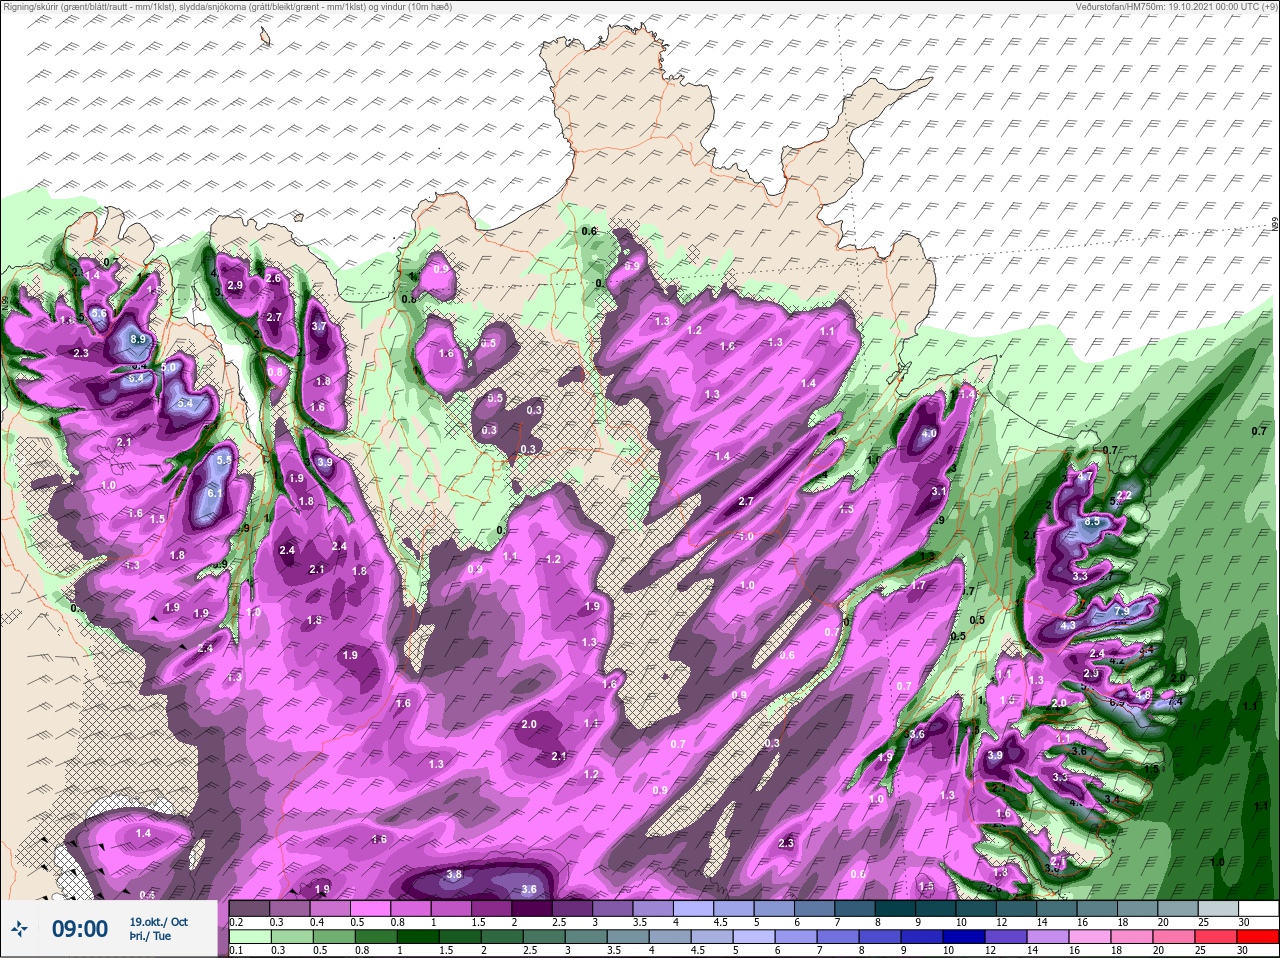This screenshot has height=958, width=1280.
Task: Click the 8.5 precipitation value on the map
Action: (1092, 521)
